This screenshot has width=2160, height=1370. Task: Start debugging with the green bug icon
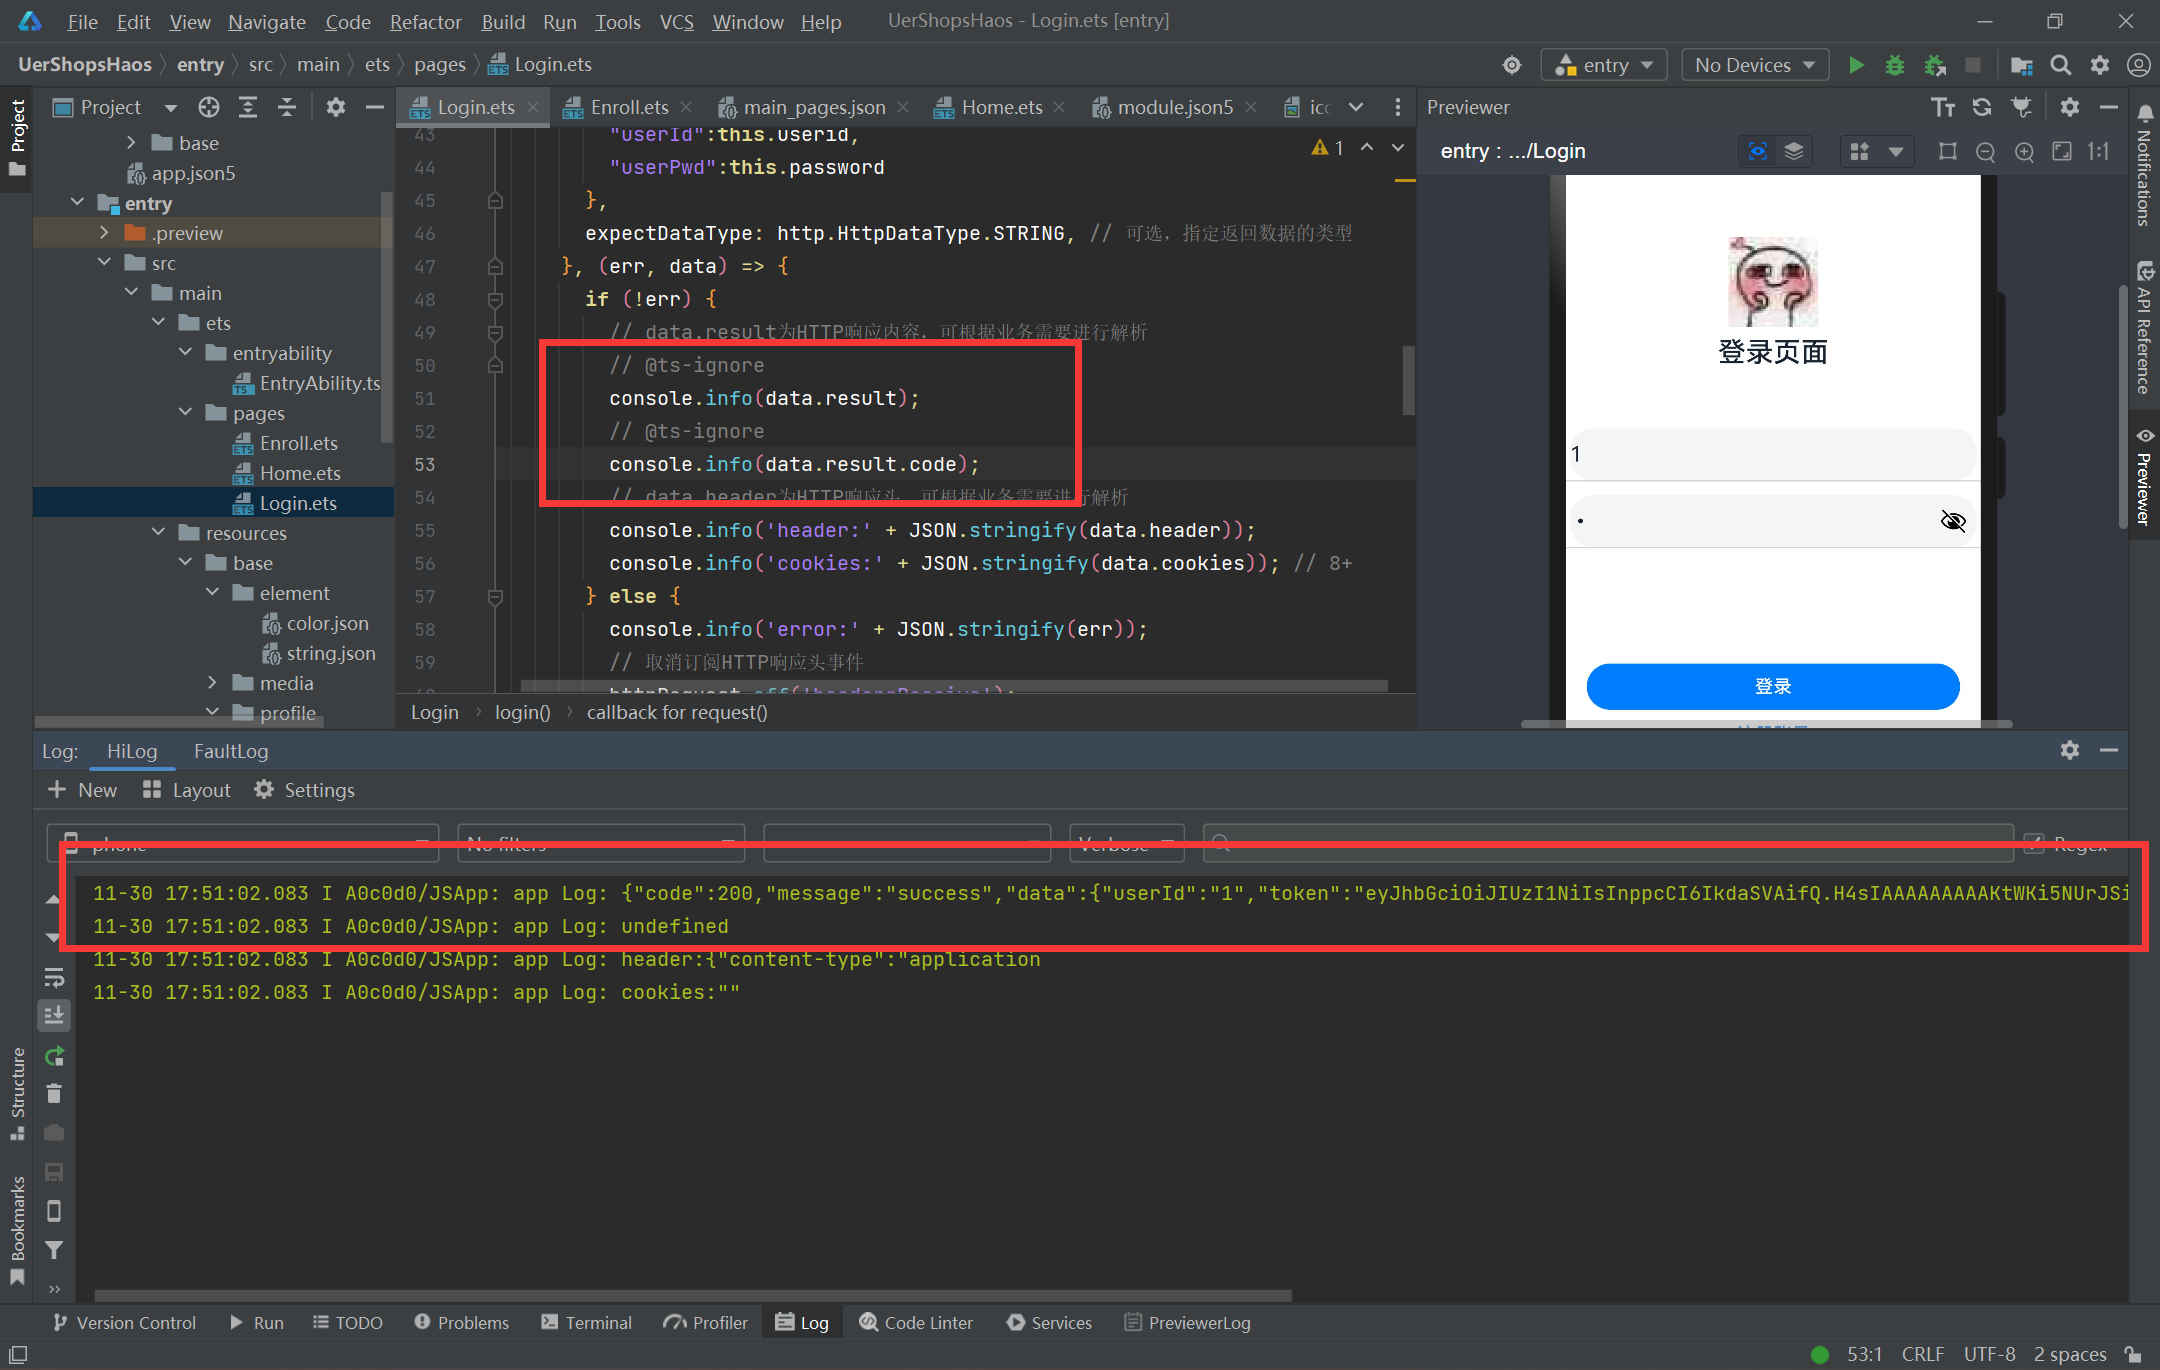pyautogui.click(x=1894, y=65)
